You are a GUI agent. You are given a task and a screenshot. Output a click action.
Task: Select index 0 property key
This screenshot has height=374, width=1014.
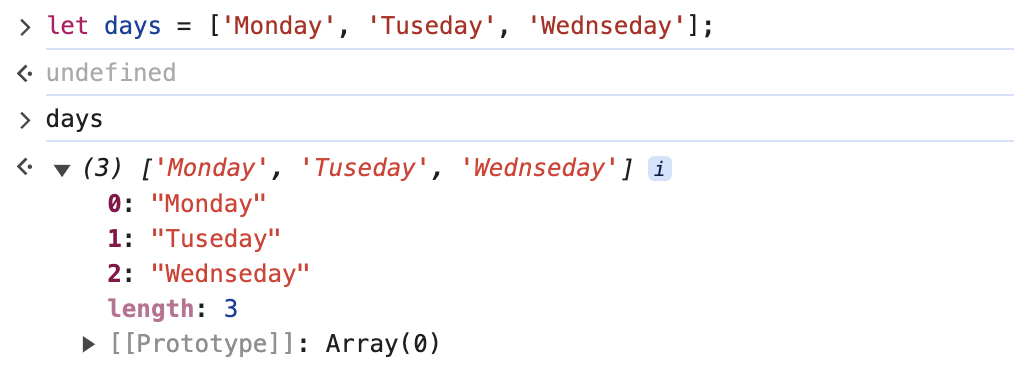click(114, 204)
